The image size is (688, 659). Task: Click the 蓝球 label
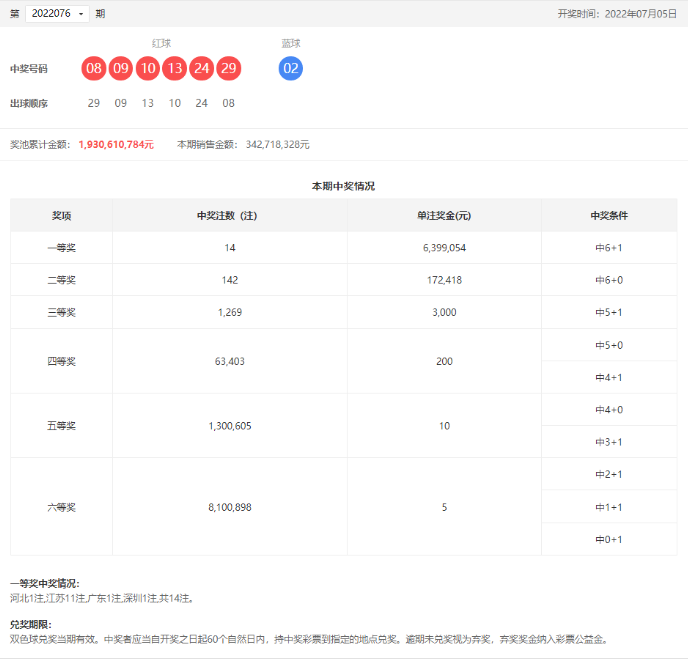point(291,43)
